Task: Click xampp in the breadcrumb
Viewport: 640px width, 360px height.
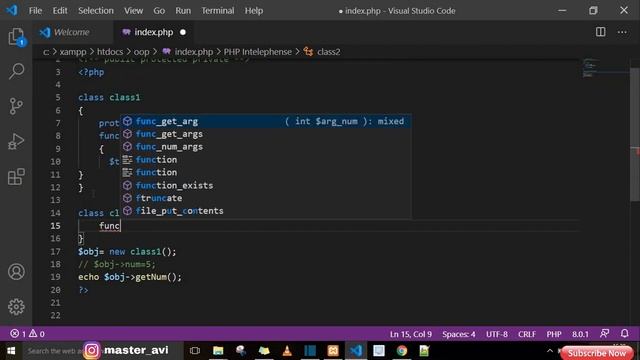Action: pyautogui.click(x=73, y=52)
